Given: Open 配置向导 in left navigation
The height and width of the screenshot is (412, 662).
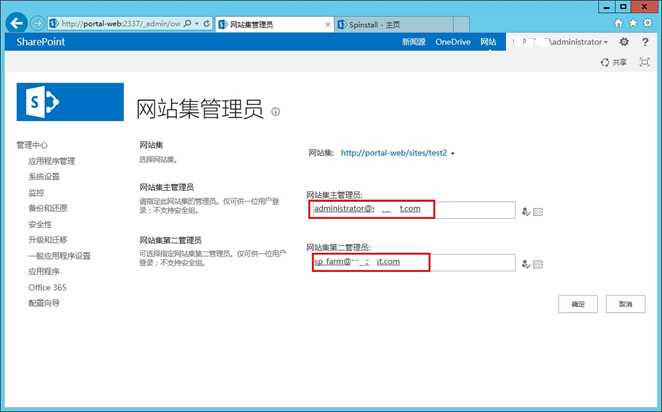Looking at the screenshot, I should (x=44, y=303).
